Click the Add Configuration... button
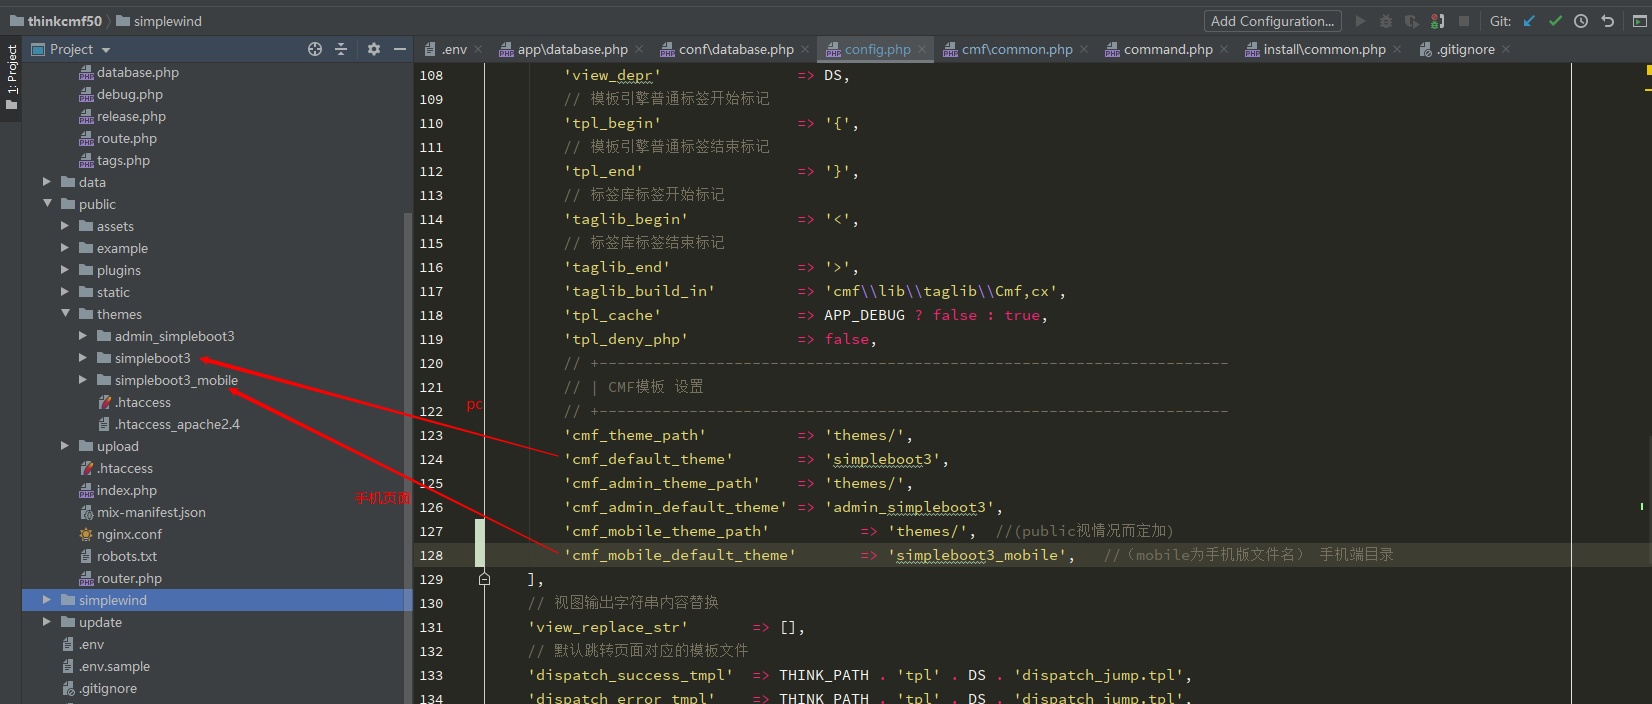This screenshot has height=704, width=1652. tap(1272, 21)
